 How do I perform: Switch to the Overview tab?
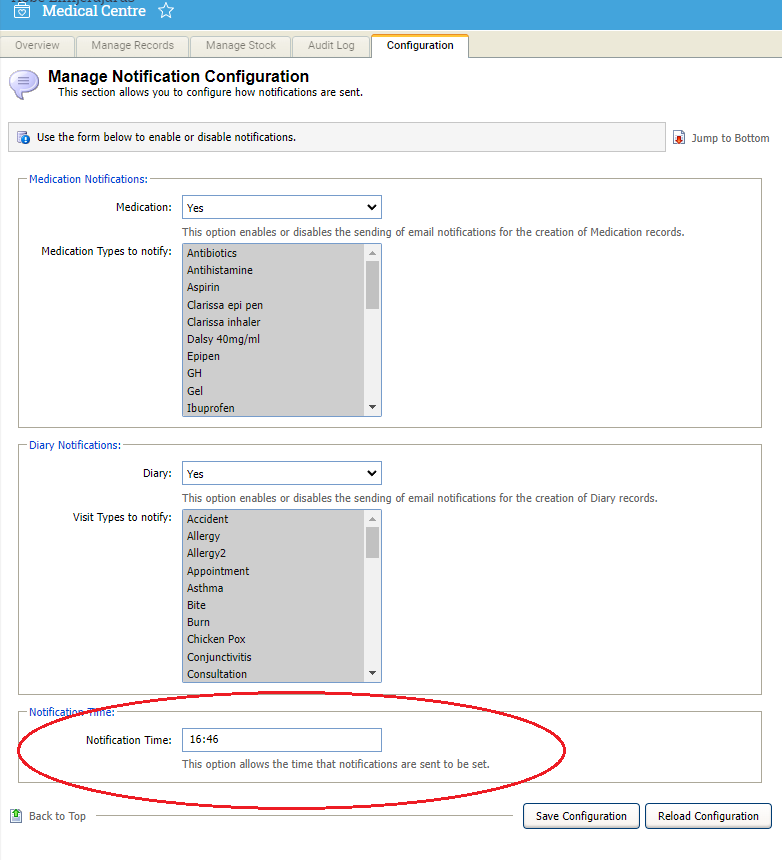pyautogui.click(x=37, y=46)
